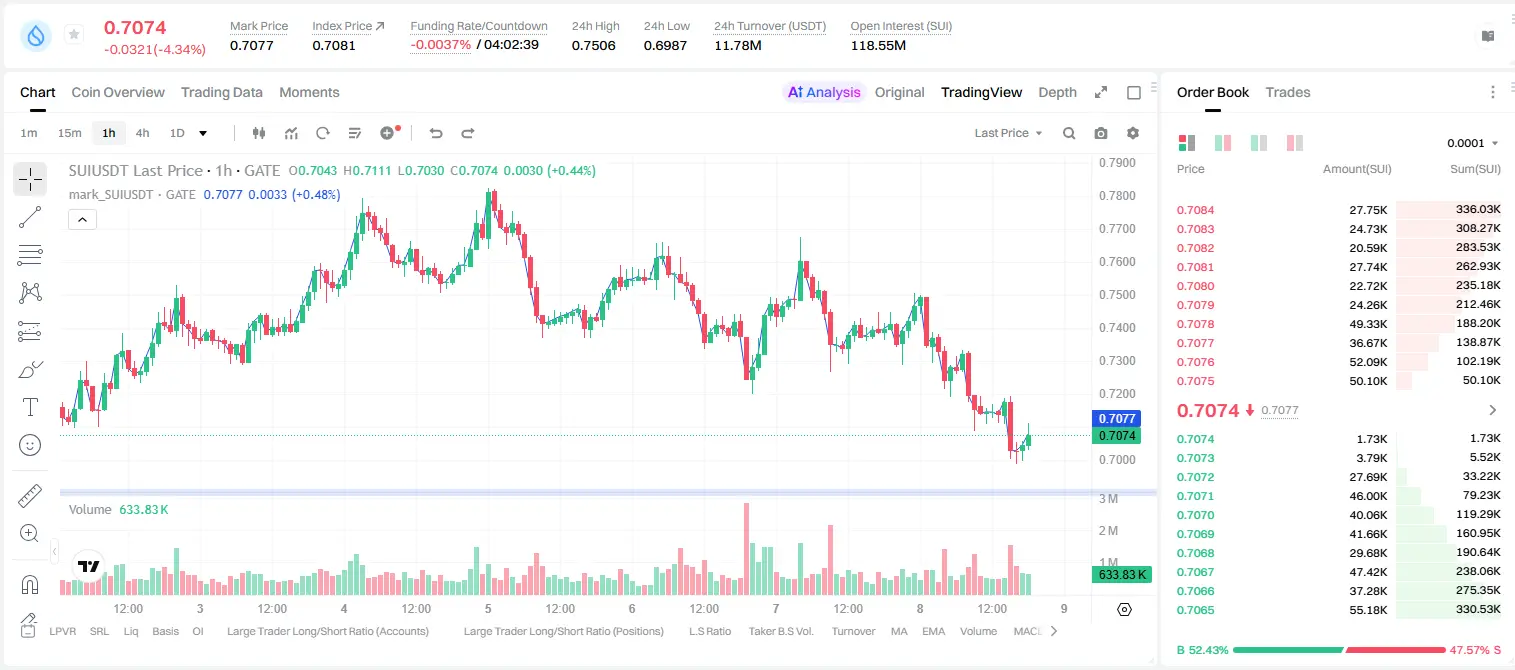Viewport: 1515px width, 670px height.
Task: Add SUI to favorites with star icon
Action: [74, 35]
